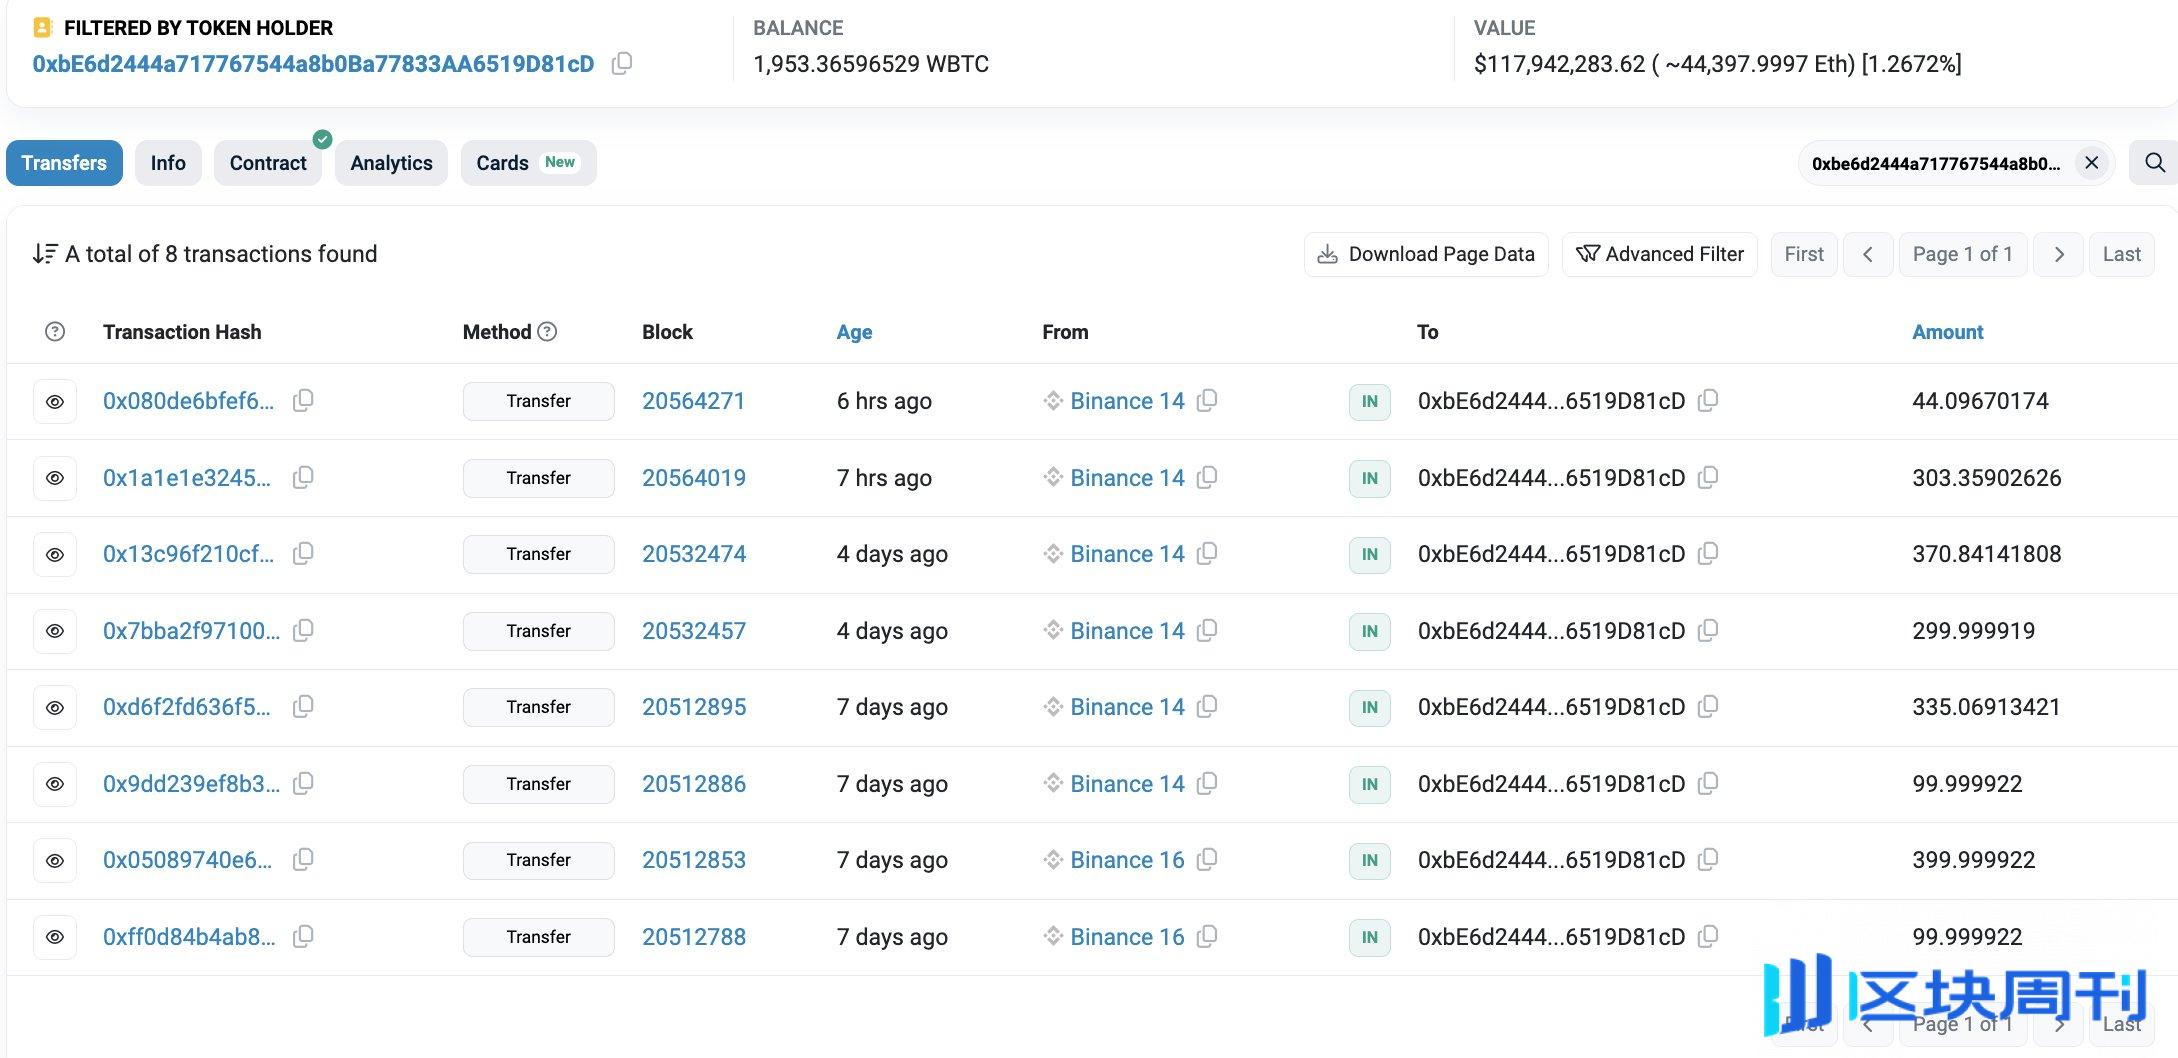
Task: Open token holder address 0xbE6d2444a717767544... link
Action: pos(313,64)
